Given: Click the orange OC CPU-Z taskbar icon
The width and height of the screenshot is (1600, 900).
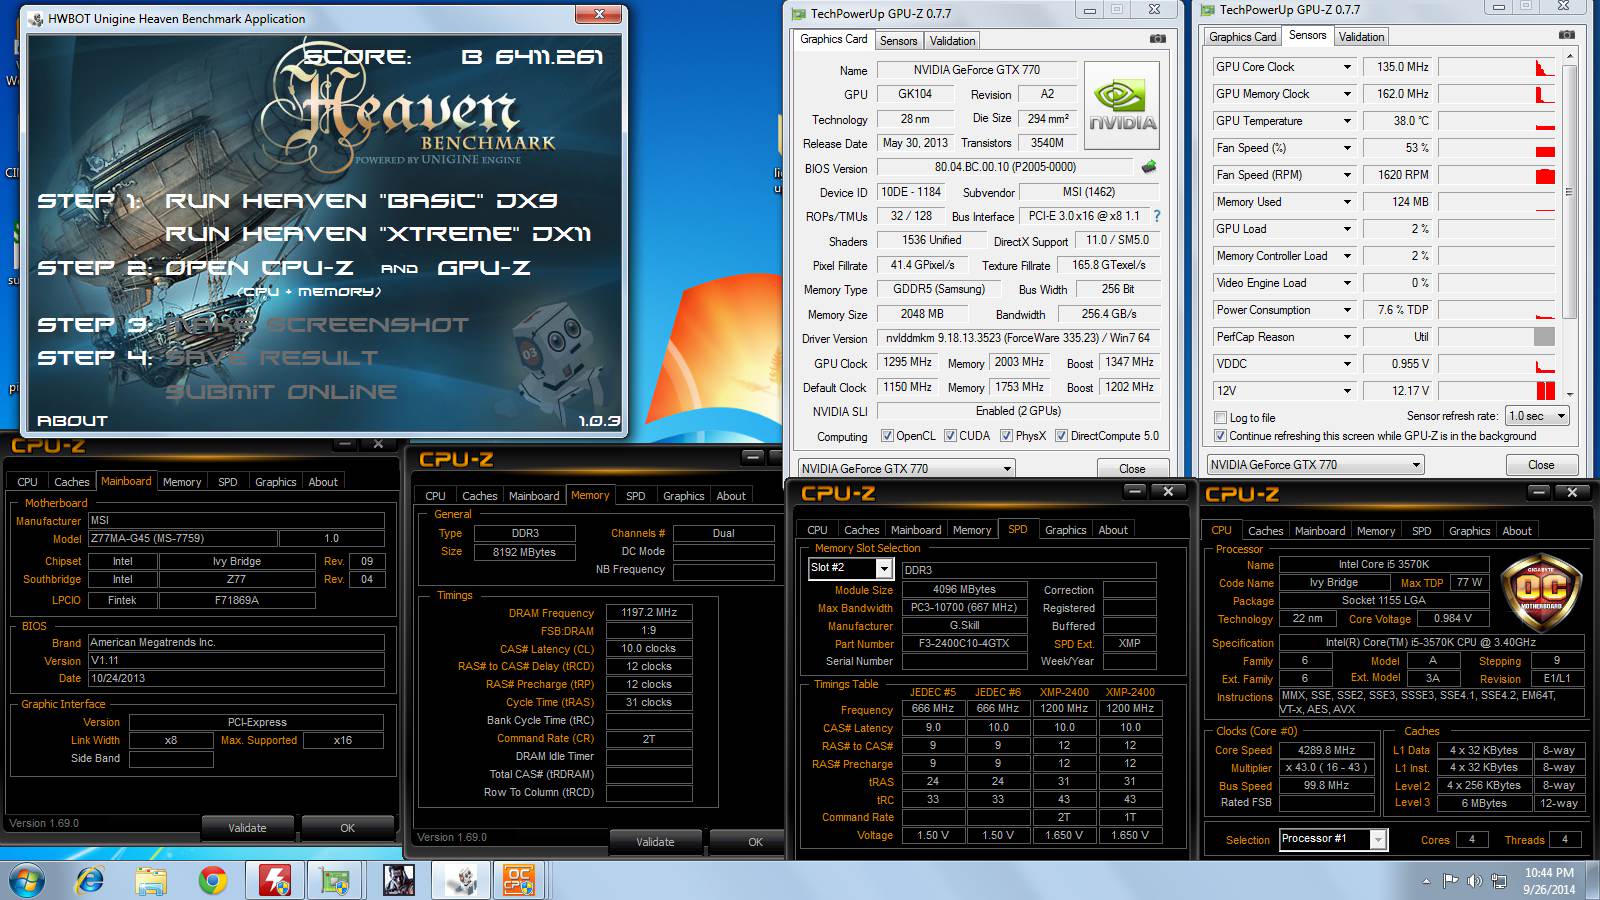Looking at the screenshot, I should click(519, 880).
